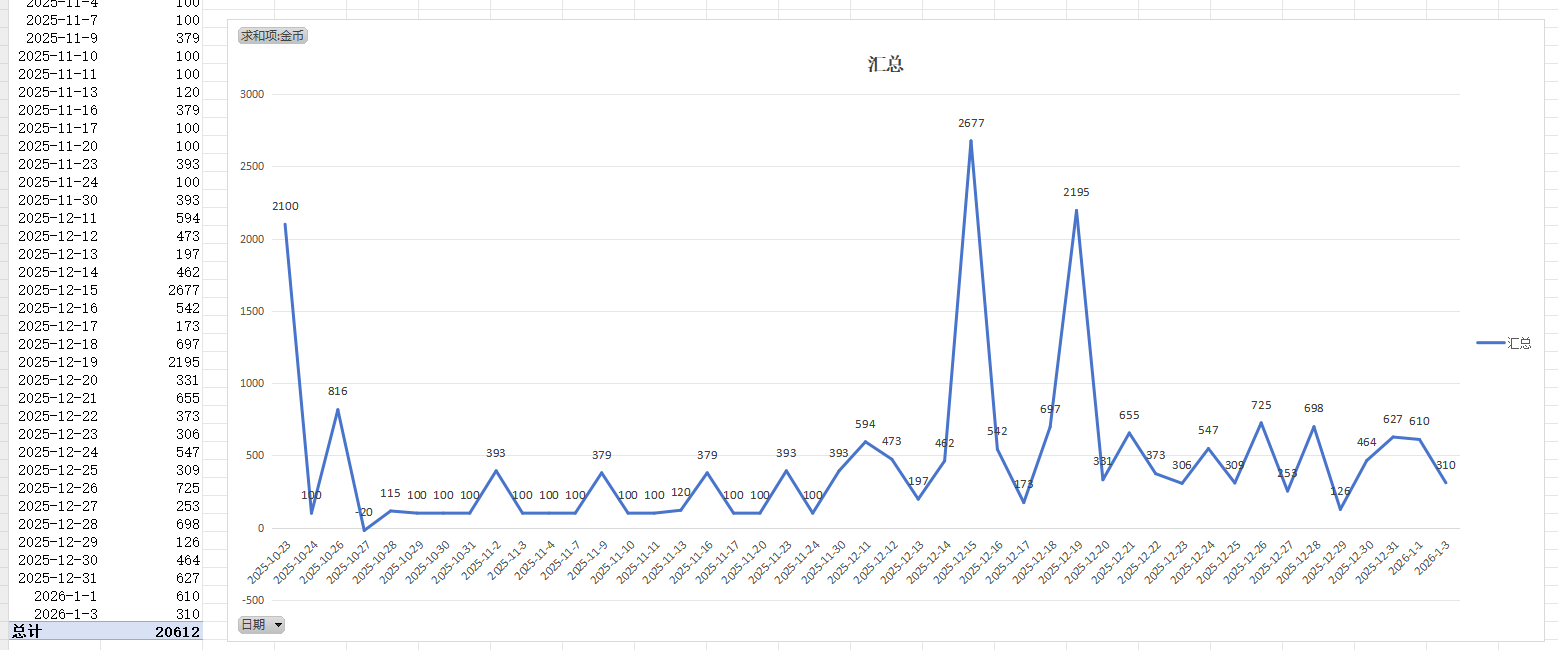This screenshot has width=1558, height=650.
Task: Select the 2677 peak data label on chart
Action: pyautogui.click(x=971, y=124)
